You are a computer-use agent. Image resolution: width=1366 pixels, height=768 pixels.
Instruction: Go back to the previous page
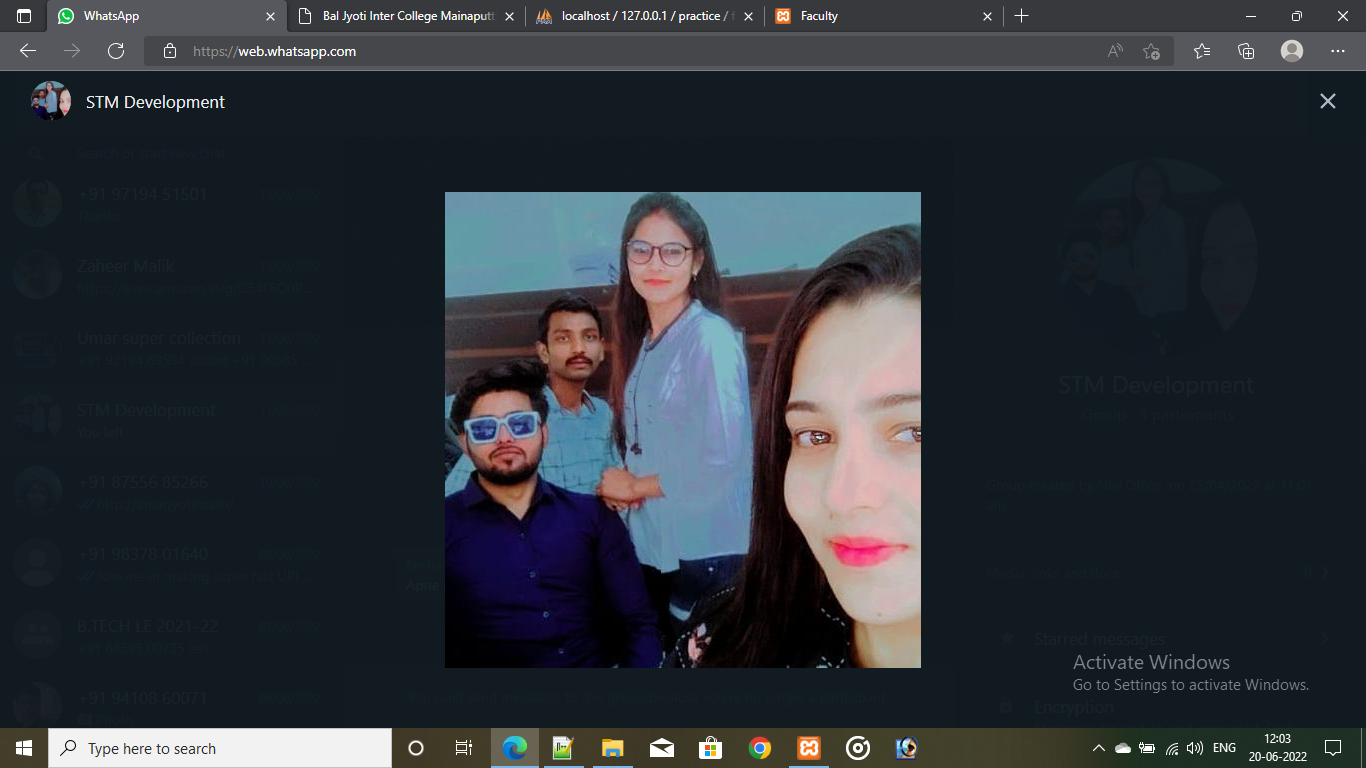(x=28, y=51)
